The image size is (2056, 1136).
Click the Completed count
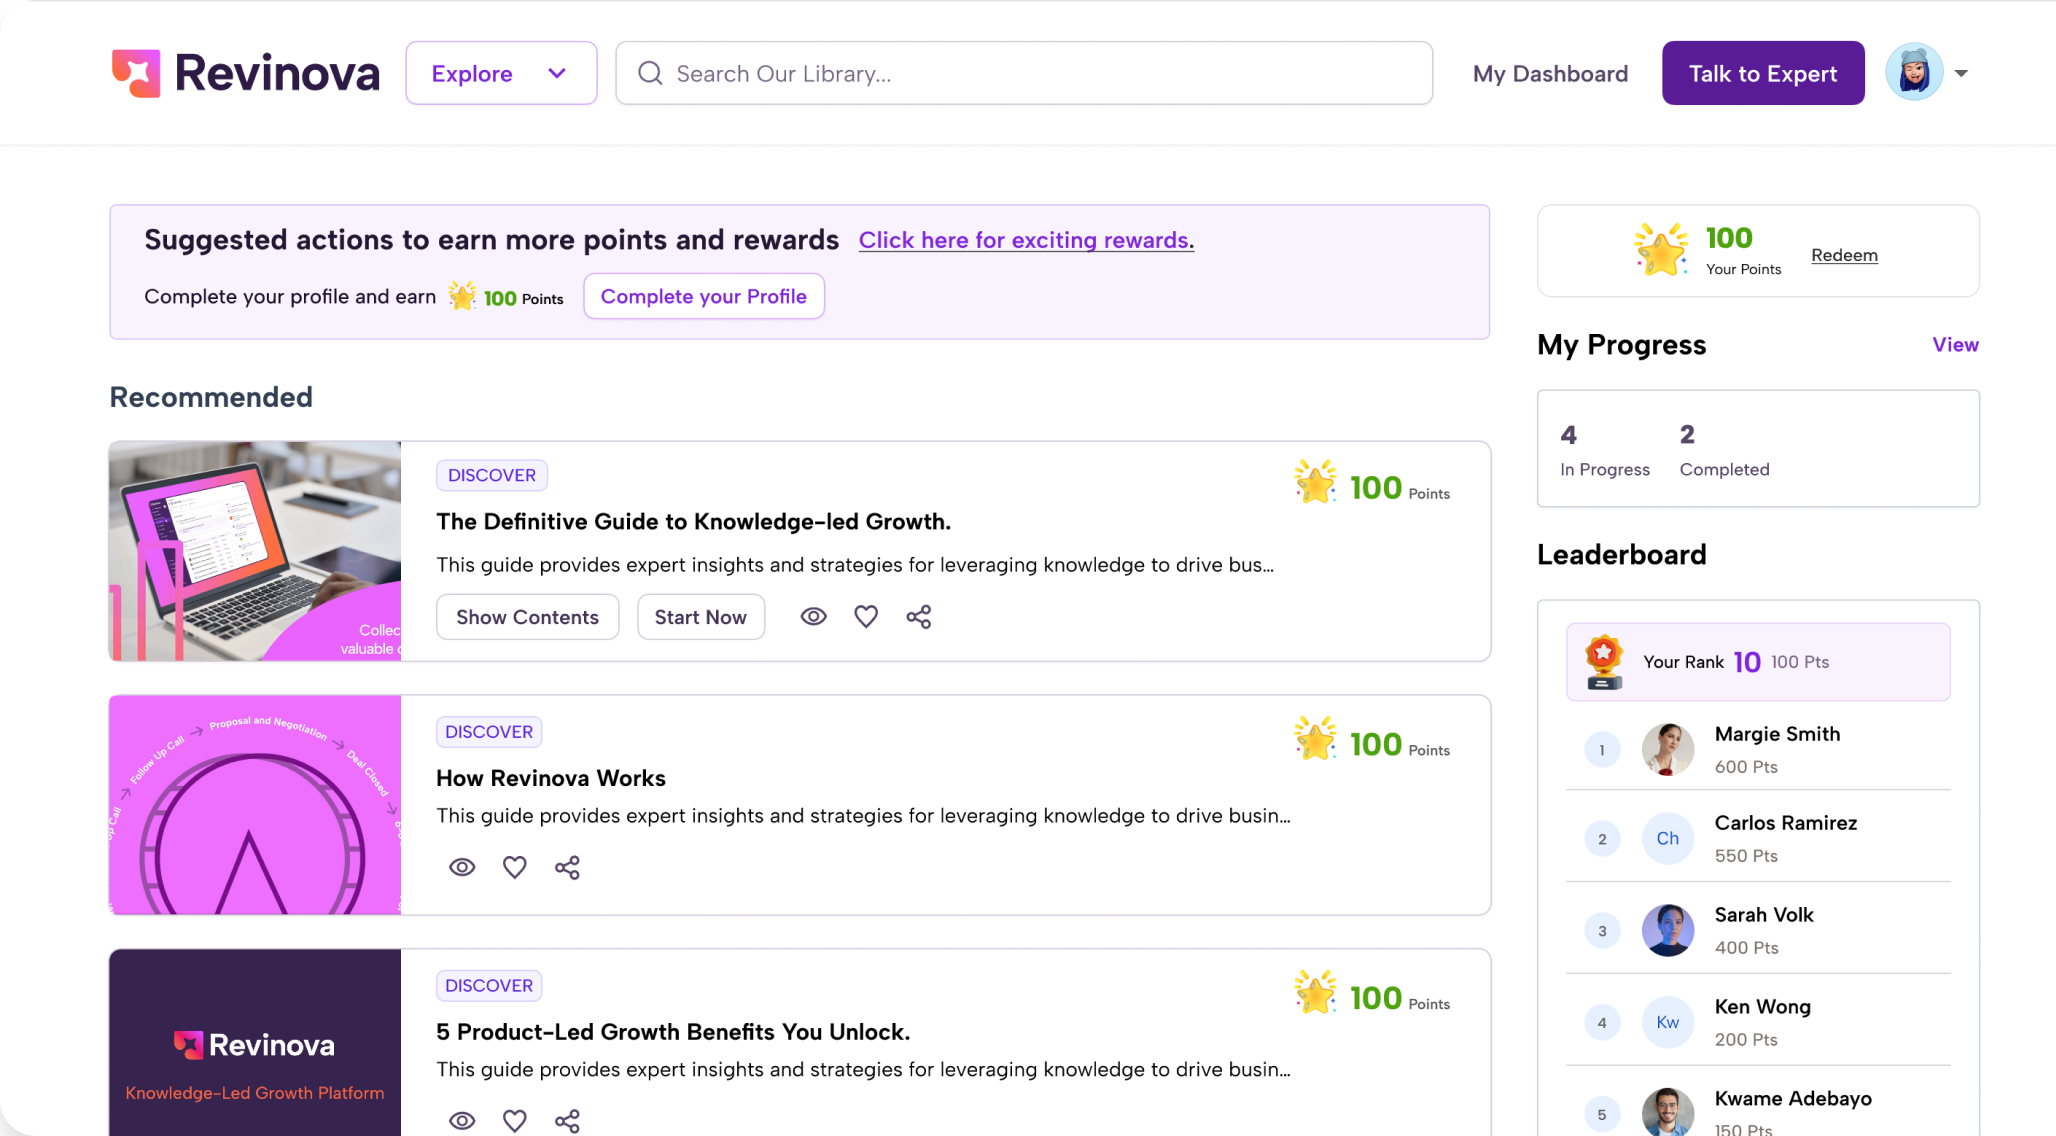(1724, 450)
